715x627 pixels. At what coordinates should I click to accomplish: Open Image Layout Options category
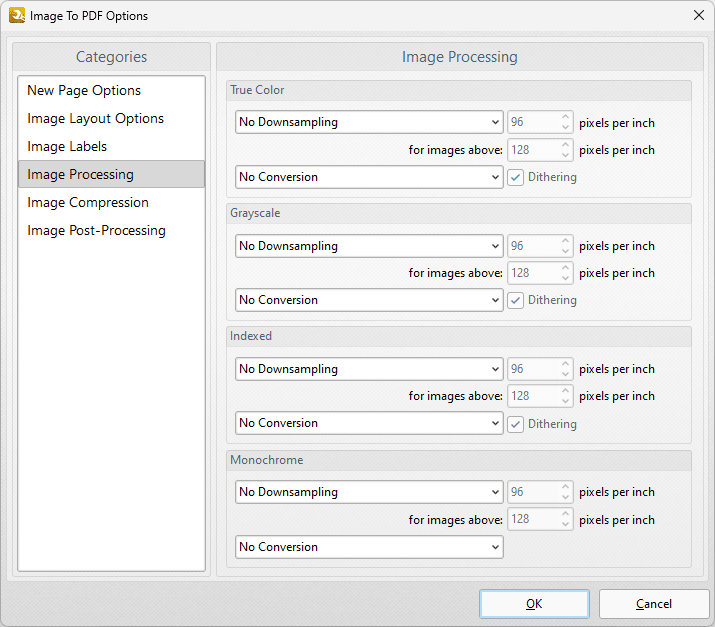point(95,118)
